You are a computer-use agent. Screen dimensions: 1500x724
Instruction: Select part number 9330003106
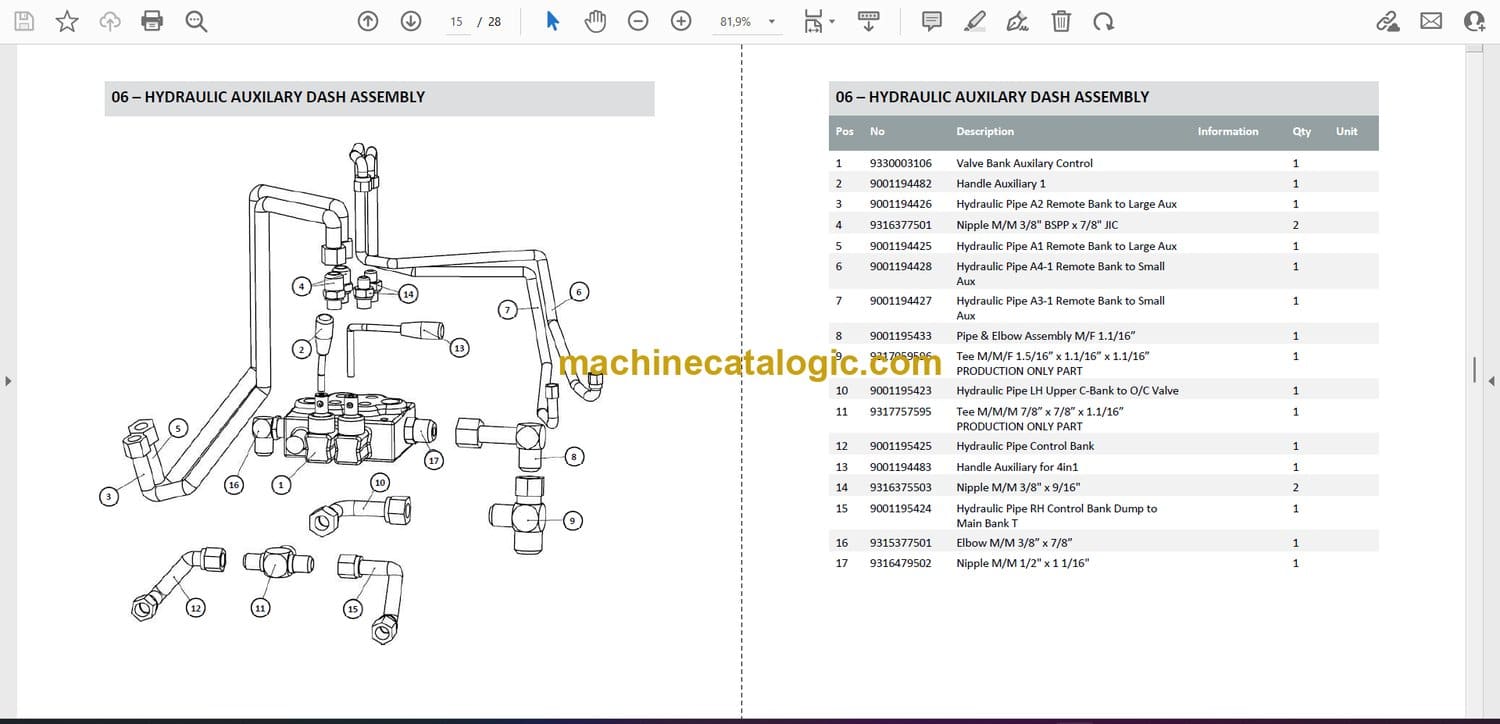click(900, 163)
